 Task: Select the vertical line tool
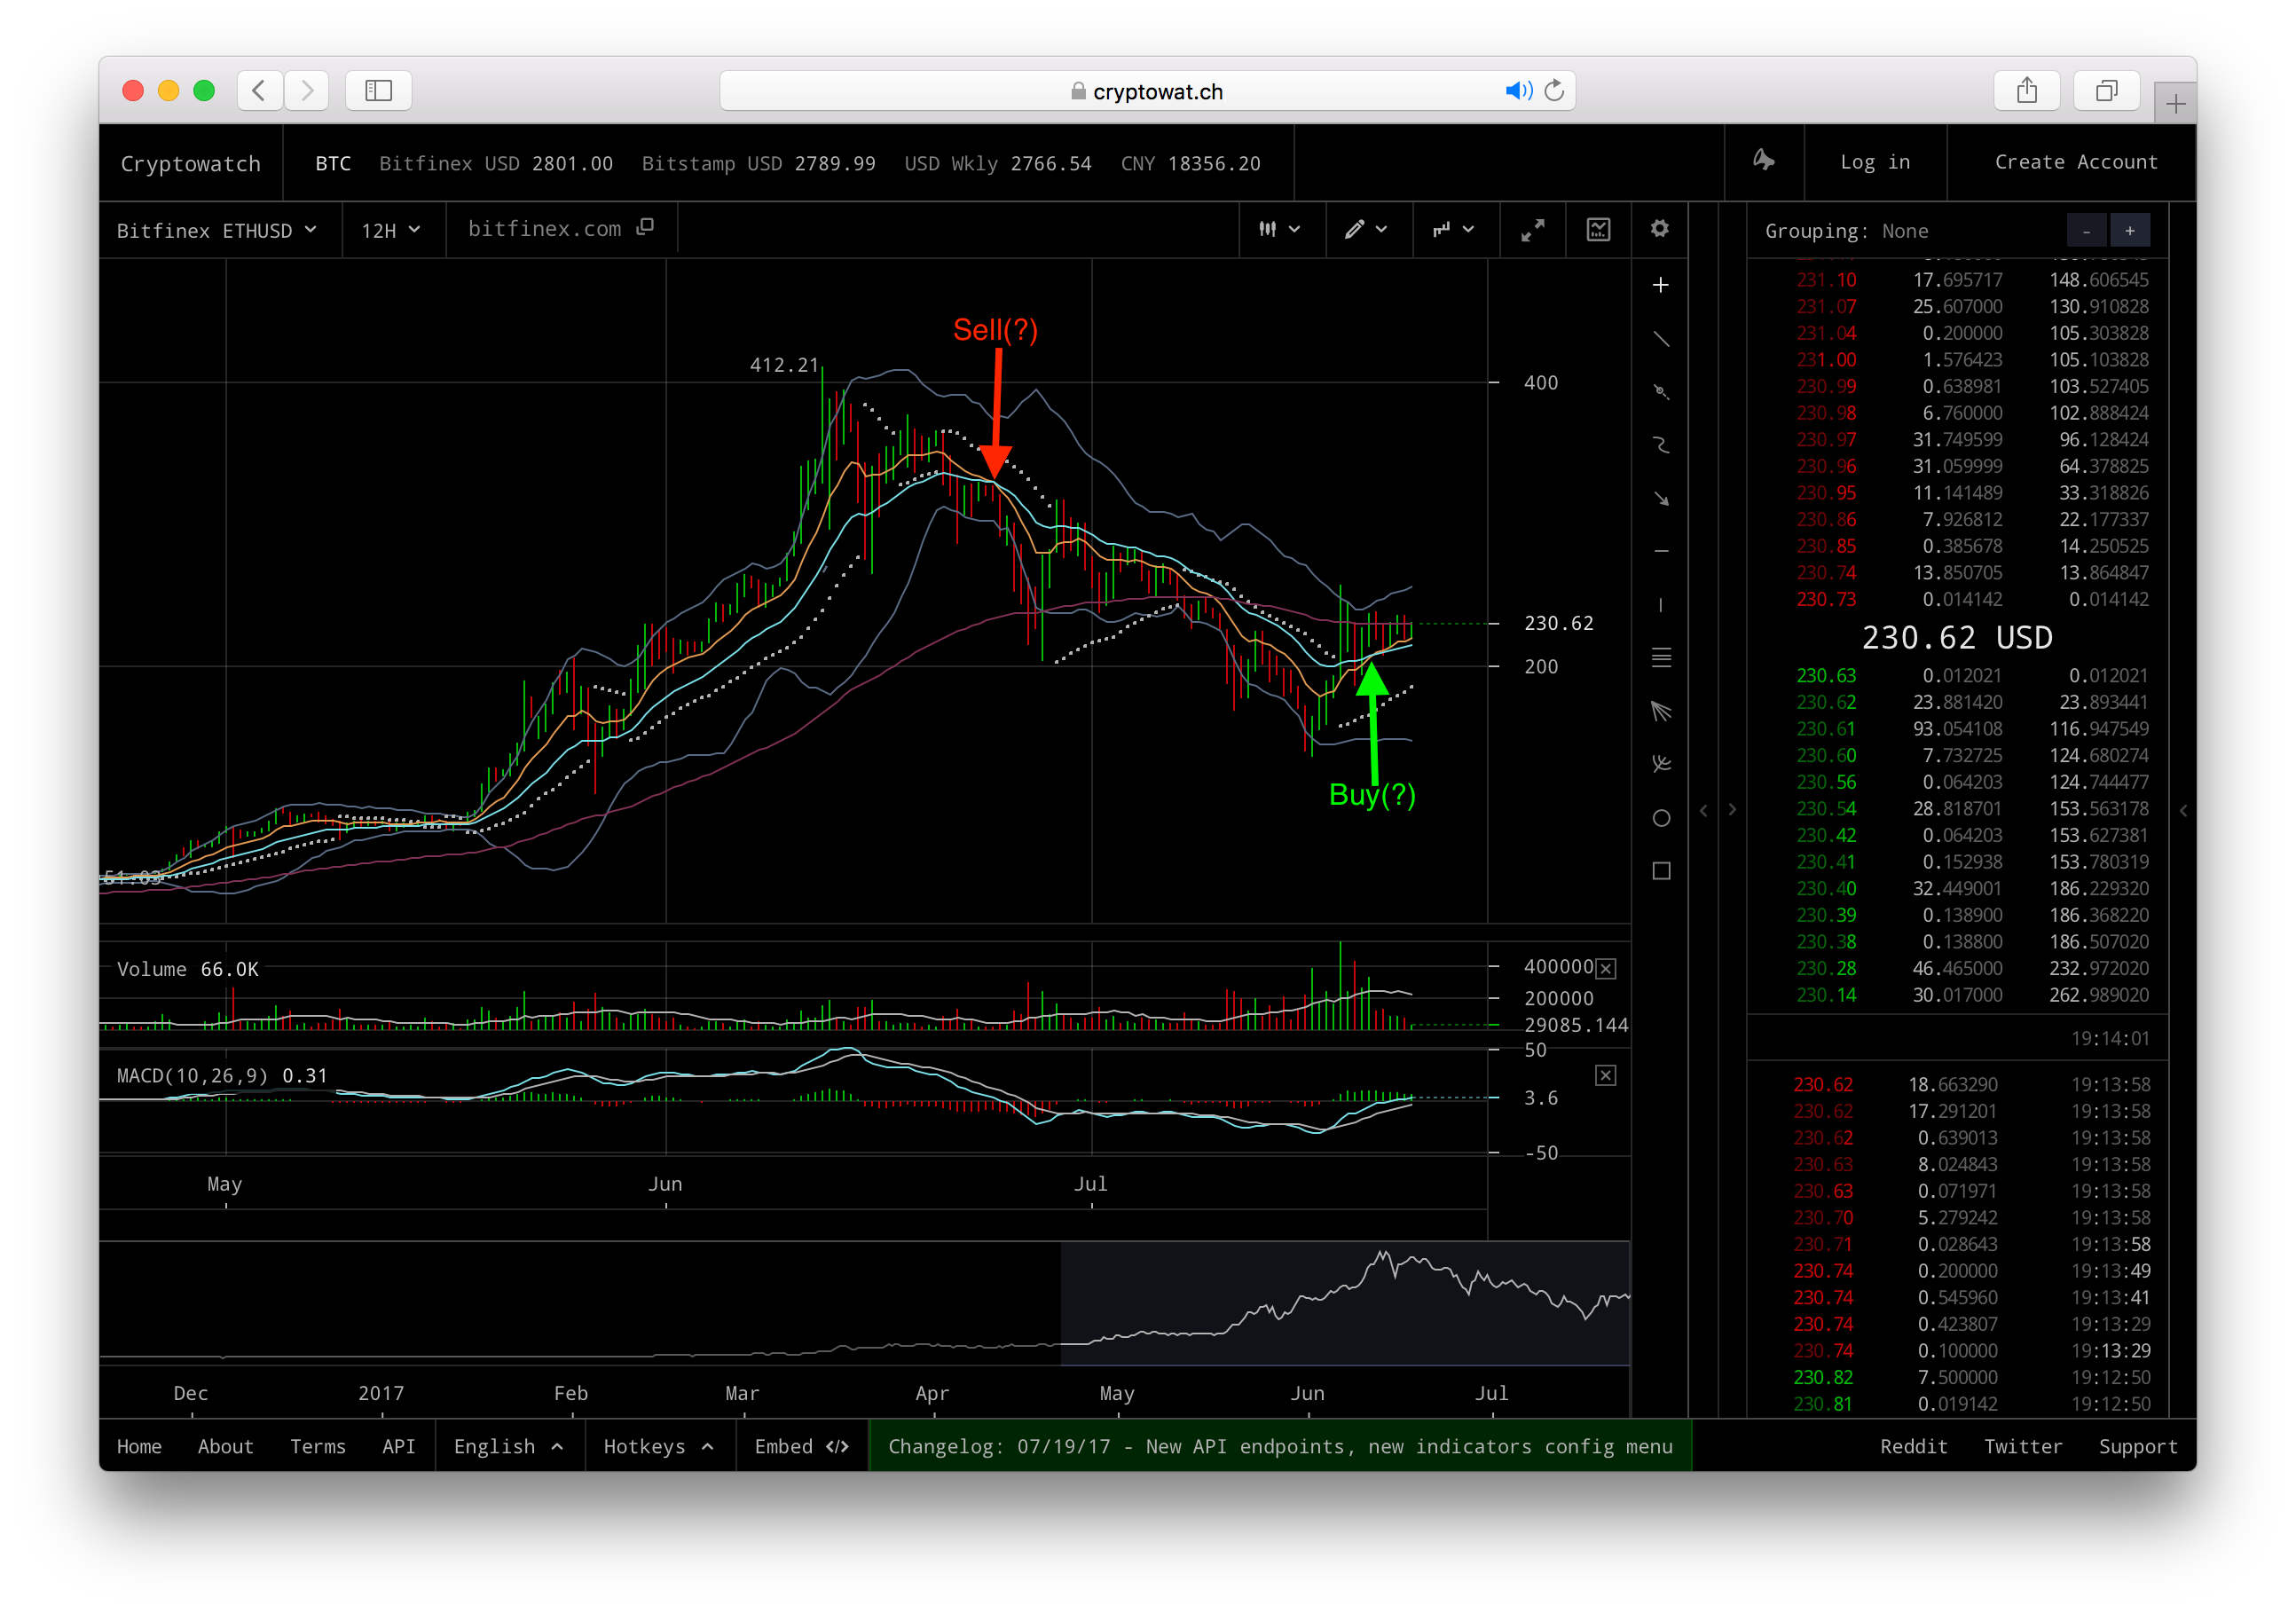coord(1660,605)
